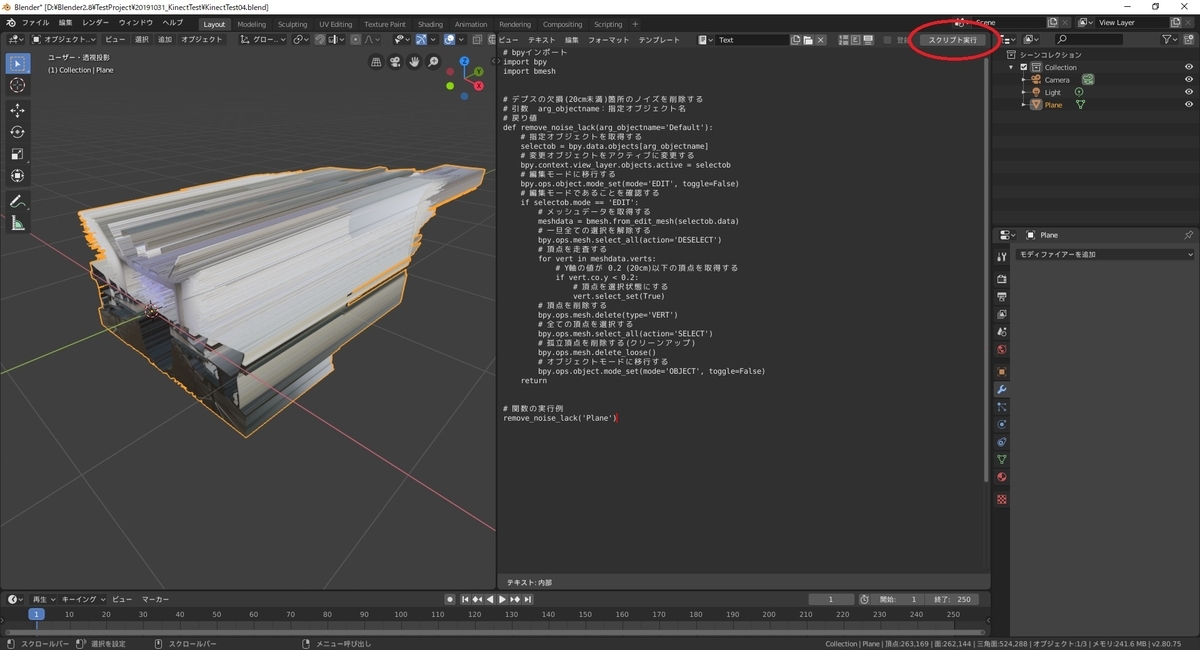Open the Render properties tab icon
This screenshot has width=1200, height=650.
1001,279
